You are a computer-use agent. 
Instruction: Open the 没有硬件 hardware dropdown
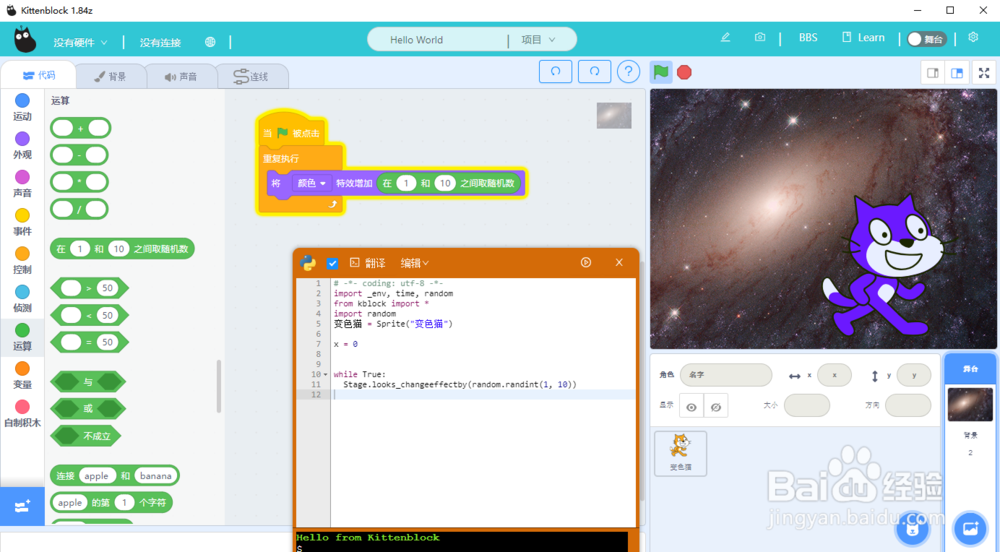[x=80, y=42]
